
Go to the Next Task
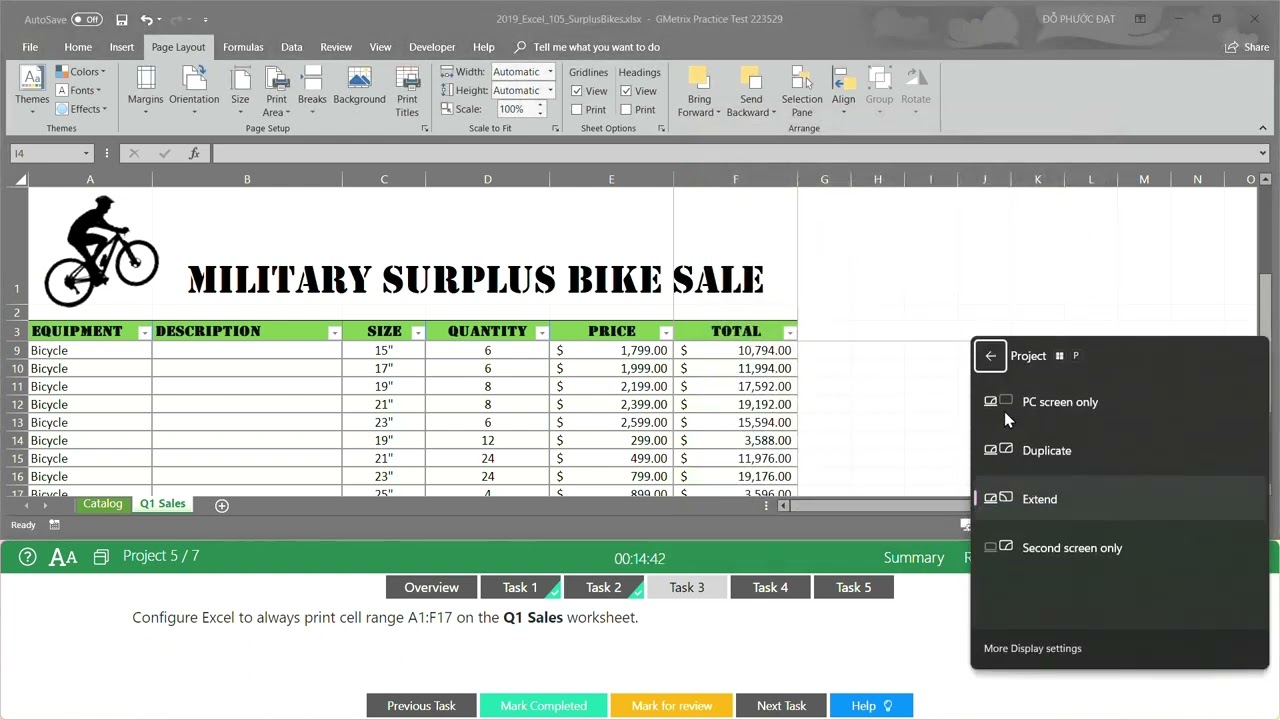pyautogui.click(x=781, y=706)
